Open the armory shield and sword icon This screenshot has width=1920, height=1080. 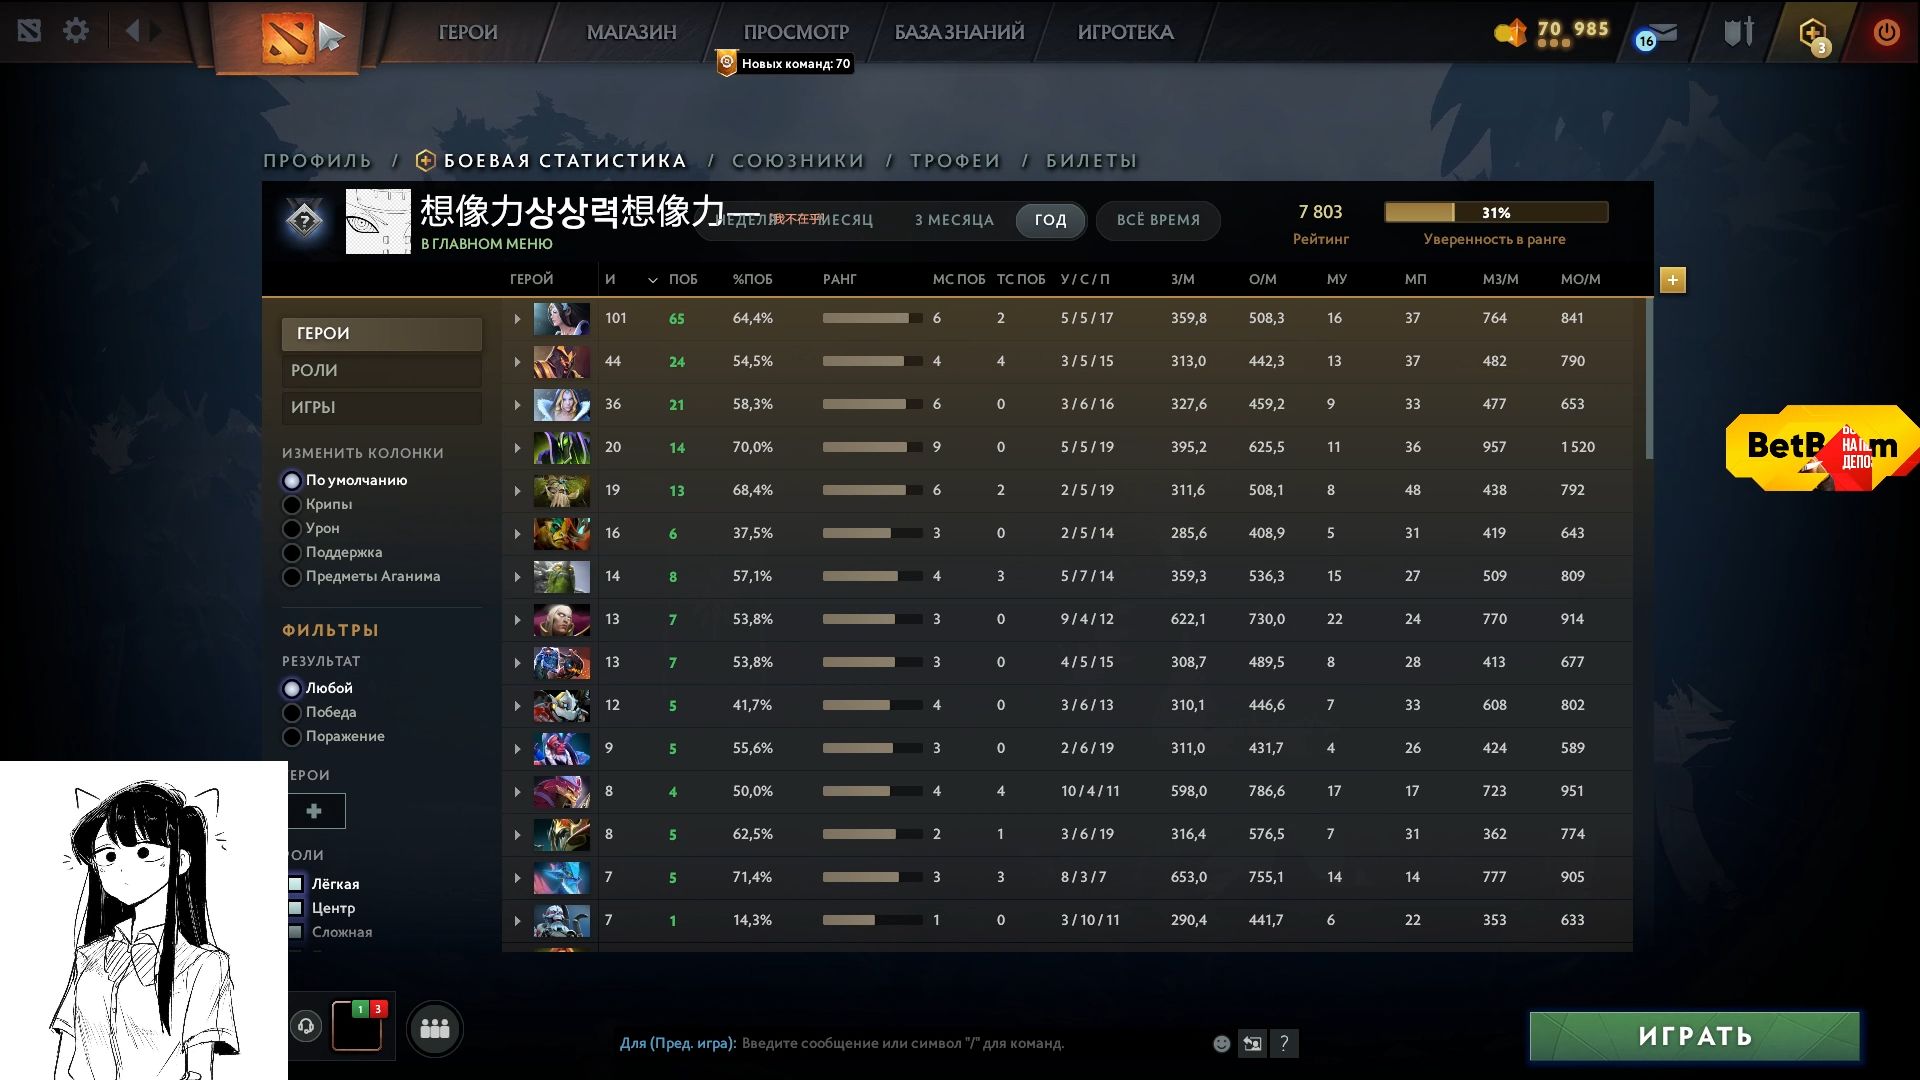(1738, 32)
